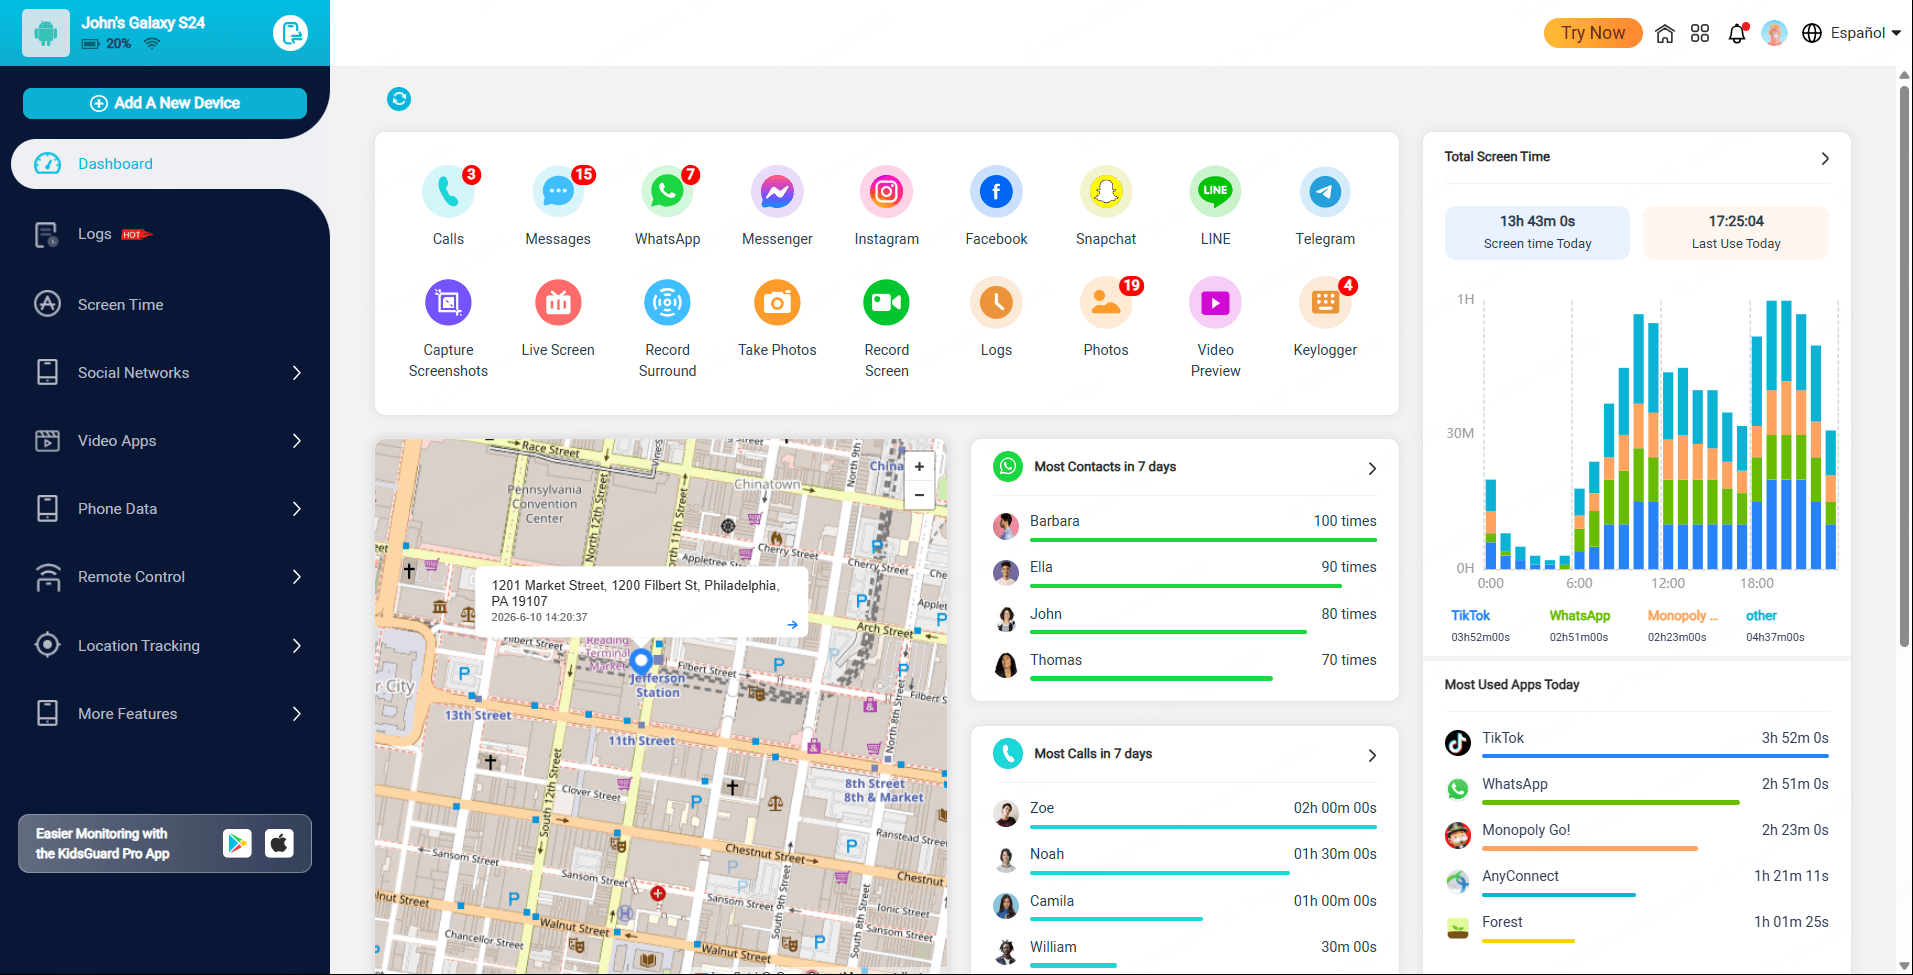Open the WhatsApp monitoring icon
Image resolution: width=1913 pixels, height=975 pixels.
667,192
